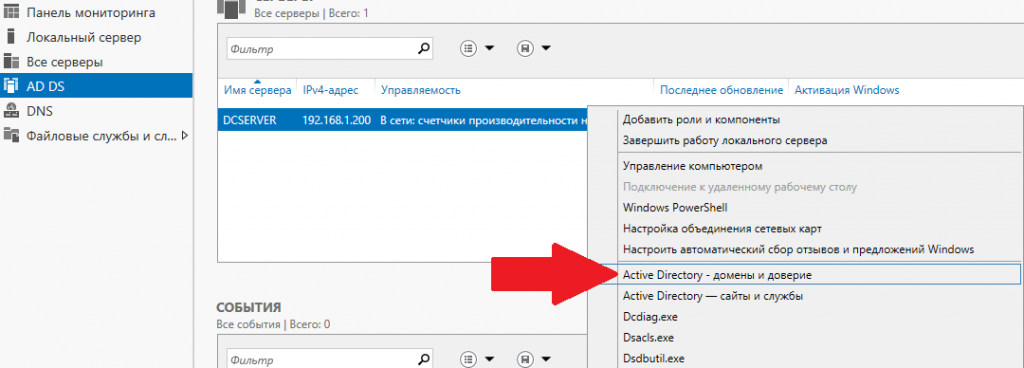This screenshot has height=368, width=1024.
Task: Open save query dropdown in events toolbar
Action: 534,359
